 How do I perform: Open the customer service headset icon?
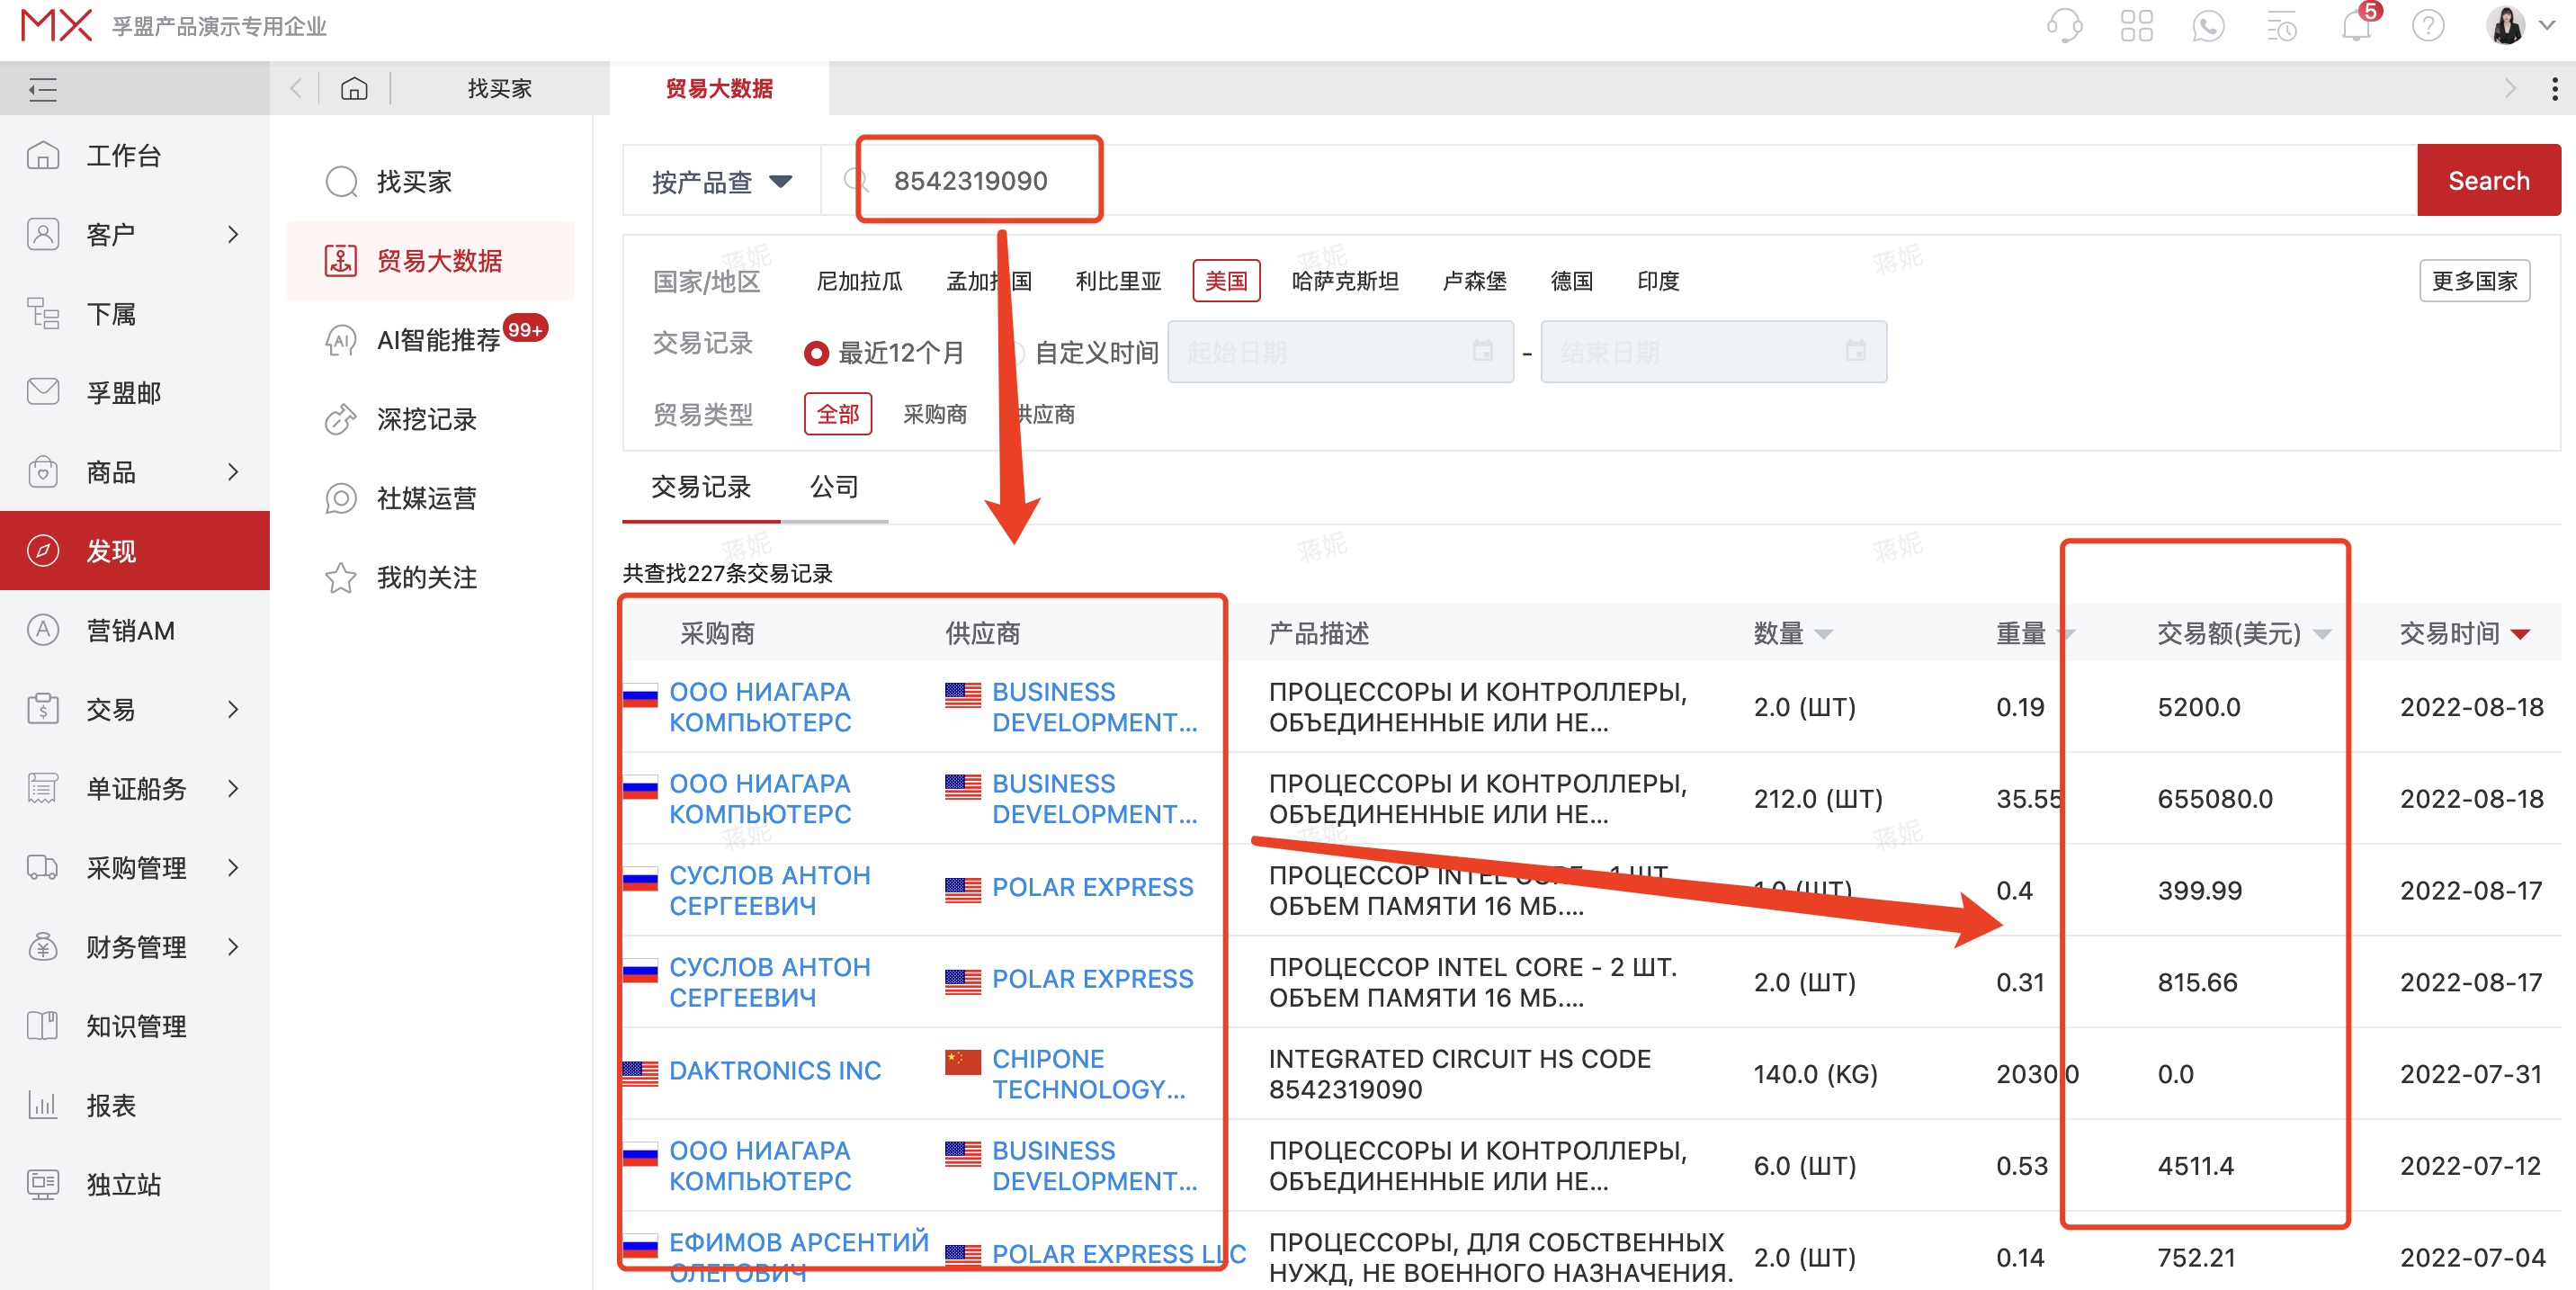(2063, 26)
